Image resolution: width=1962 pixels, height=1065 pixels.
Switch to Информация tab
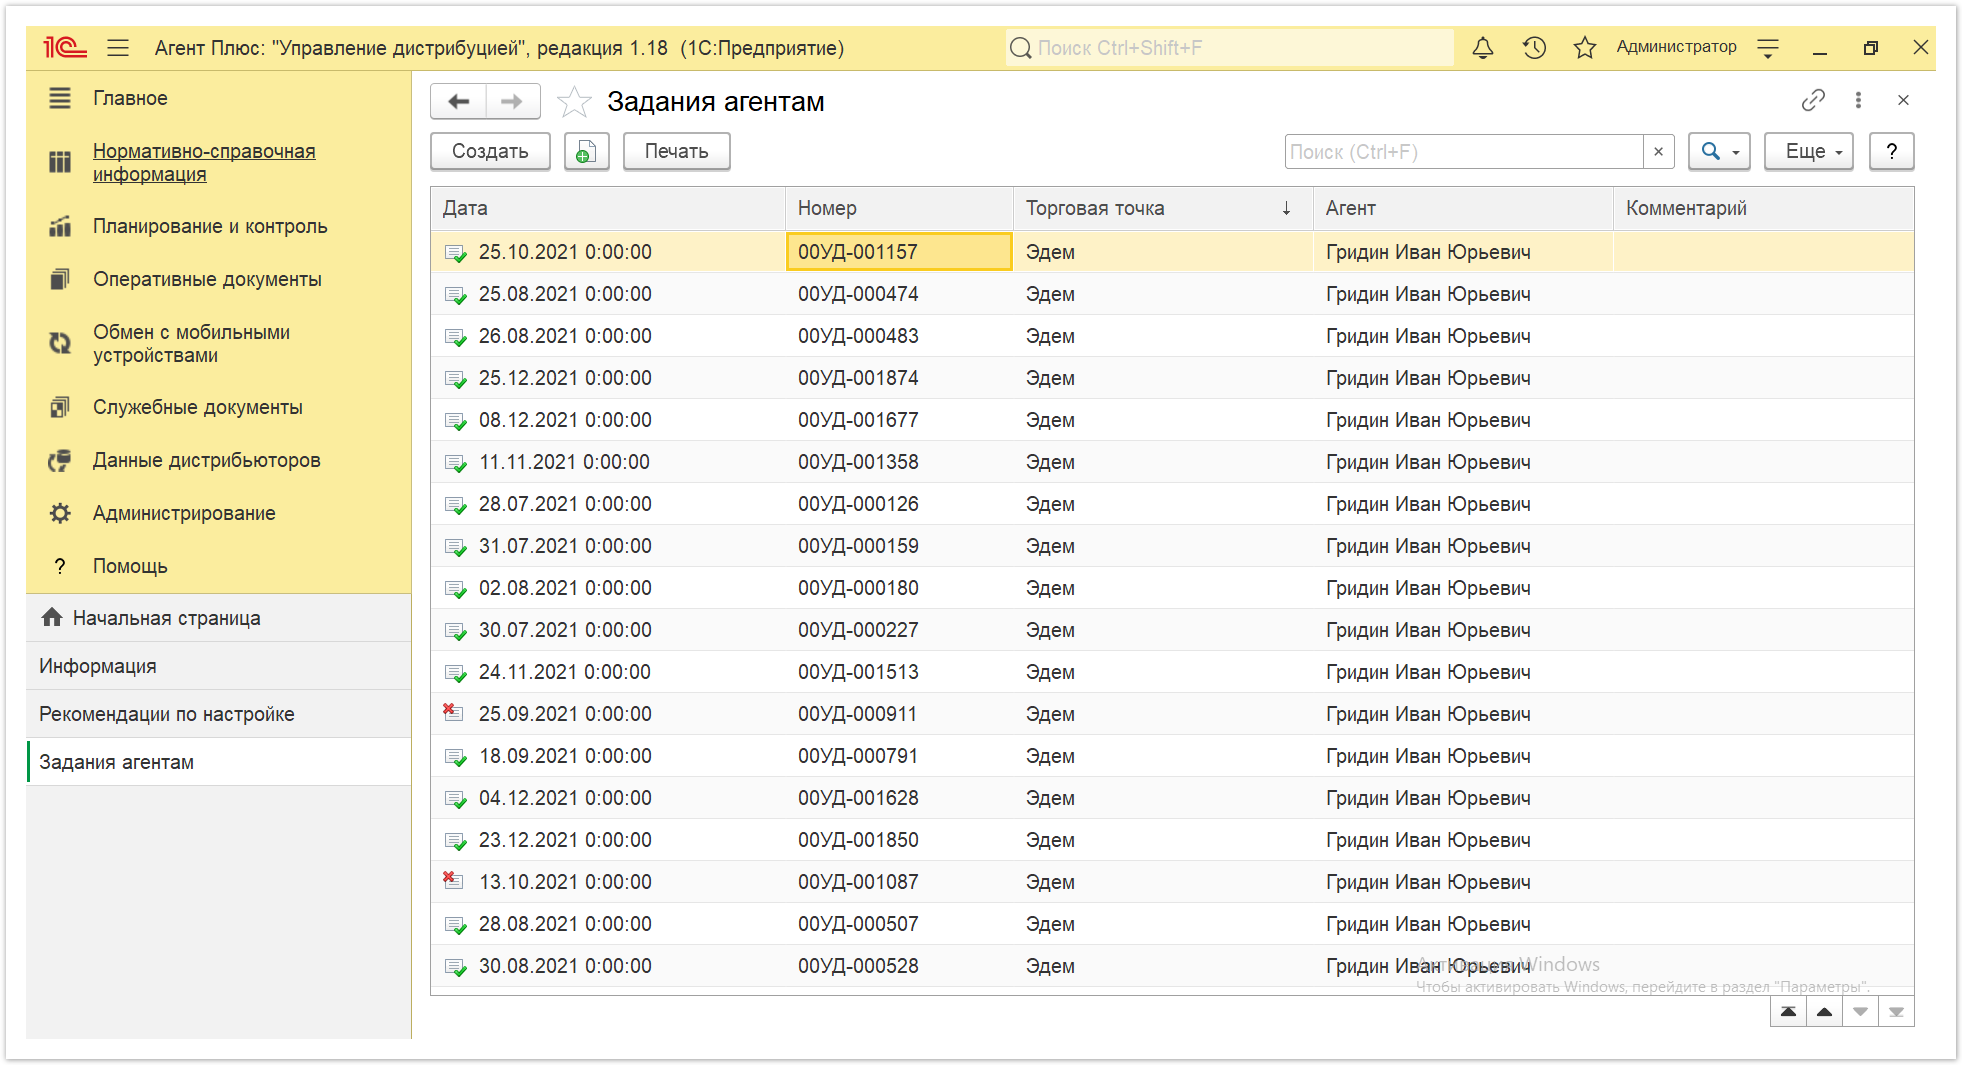click(219, 666)
